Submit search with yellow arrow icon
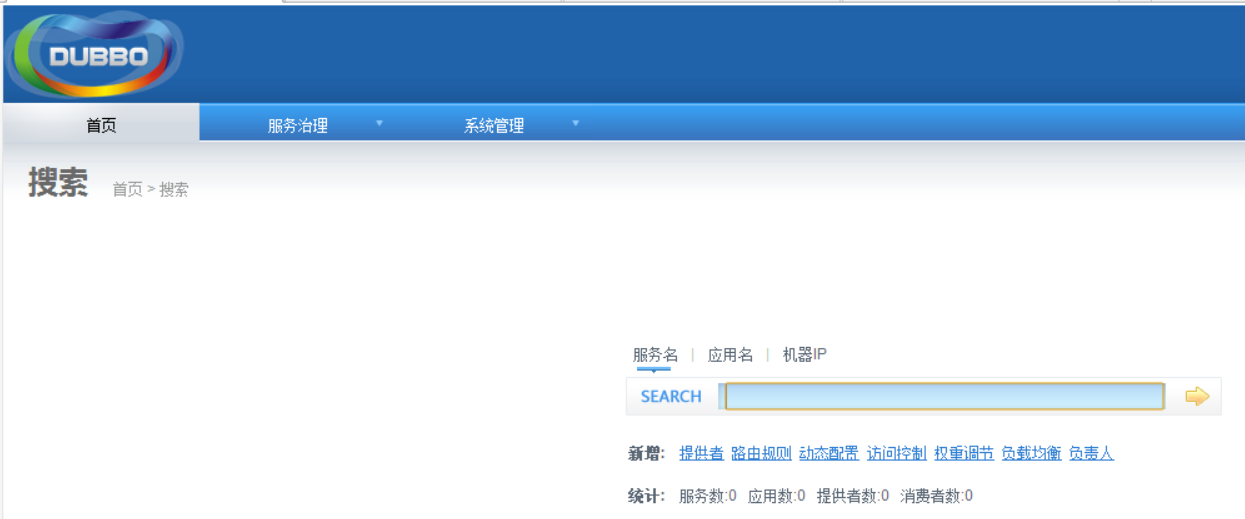 (1197, 397)
